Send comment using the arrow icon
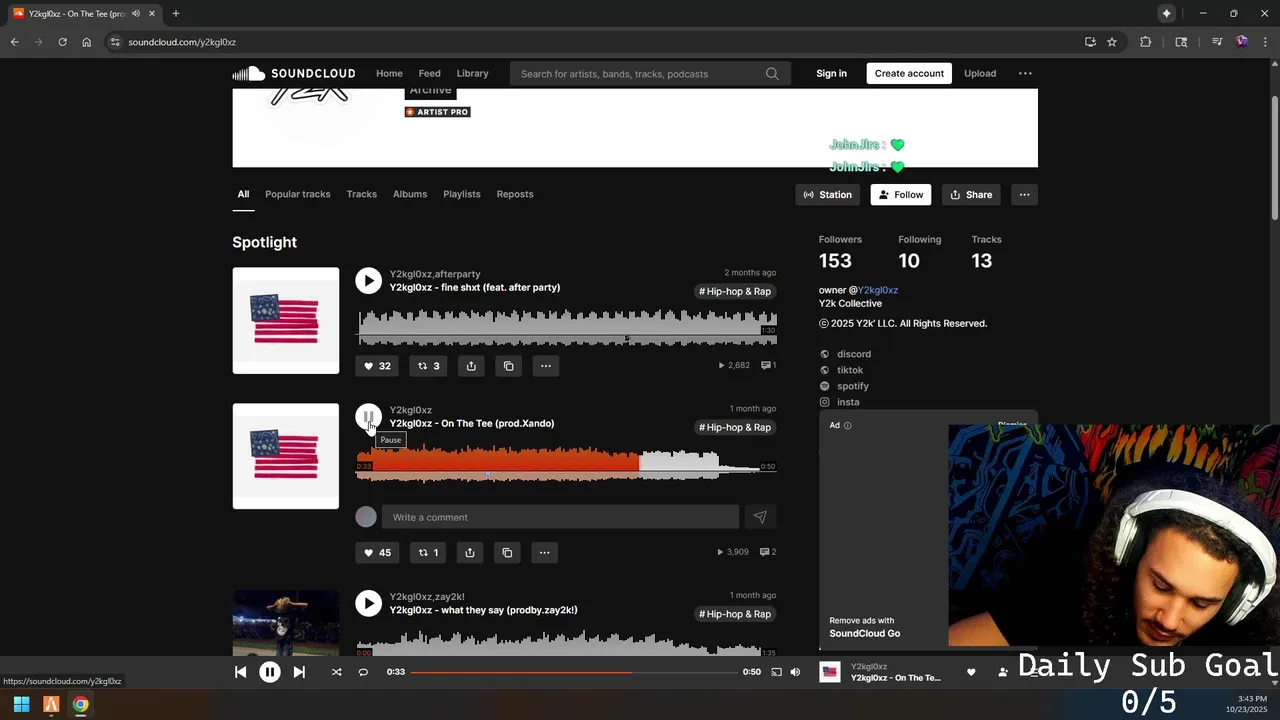This screenshot has width=1280, height=720. pos(760,517)
